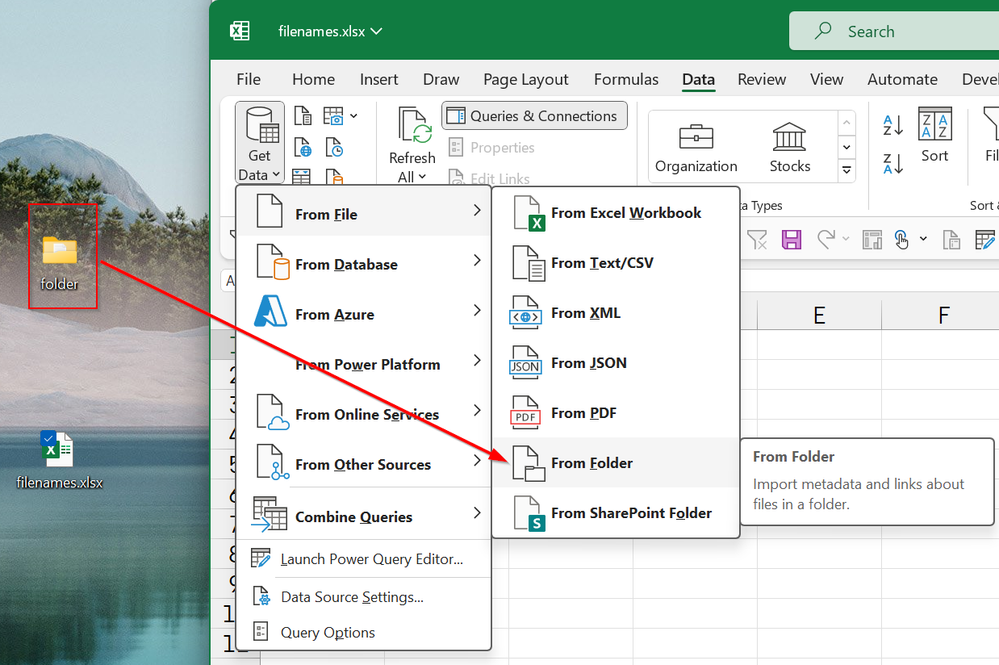Switch to the Page Layout tab

(526, 79)
